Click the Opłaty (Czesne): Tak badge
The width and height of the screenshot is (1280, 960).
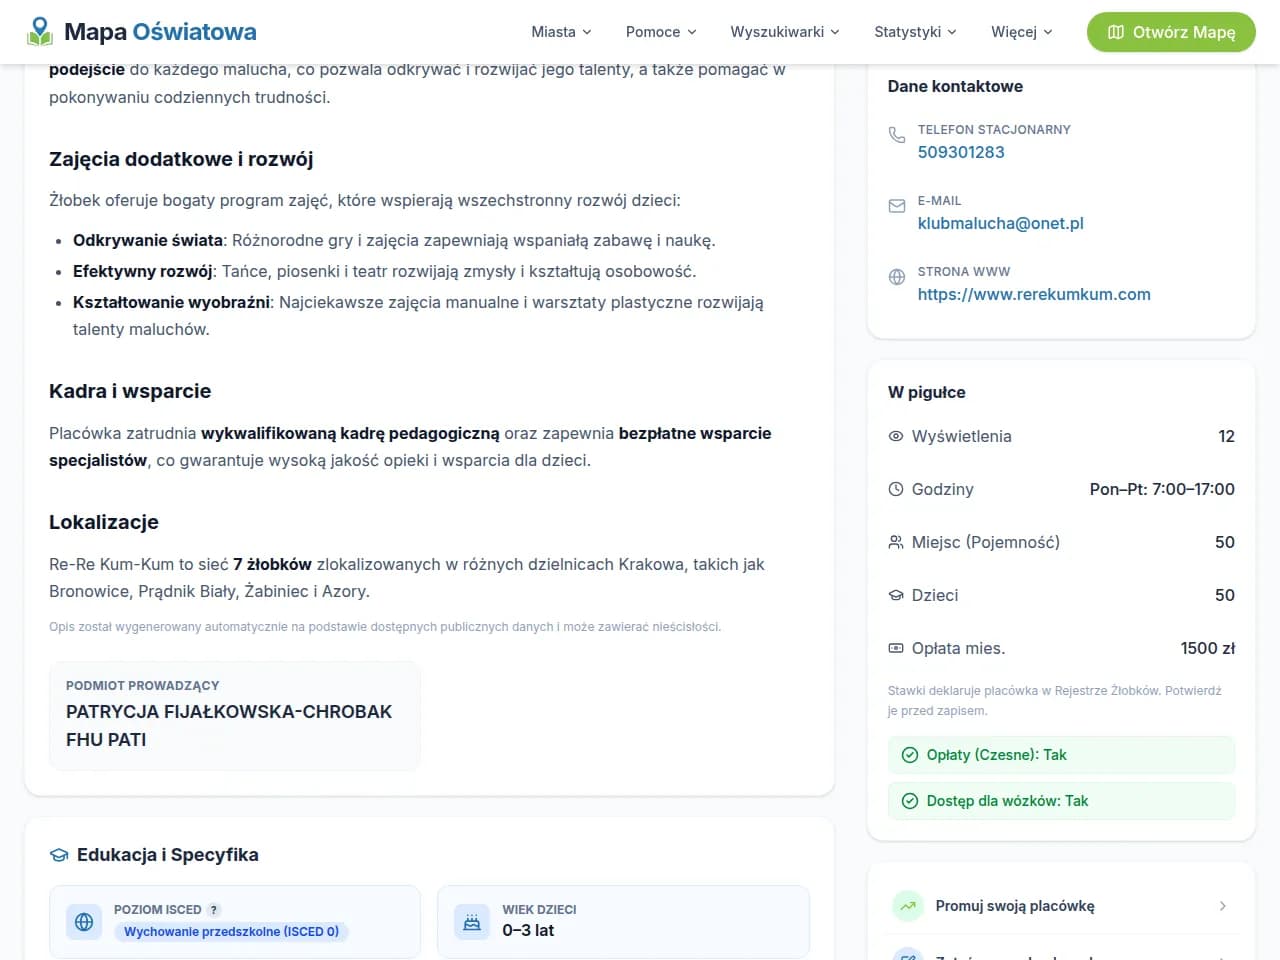tap(1061, 755)
